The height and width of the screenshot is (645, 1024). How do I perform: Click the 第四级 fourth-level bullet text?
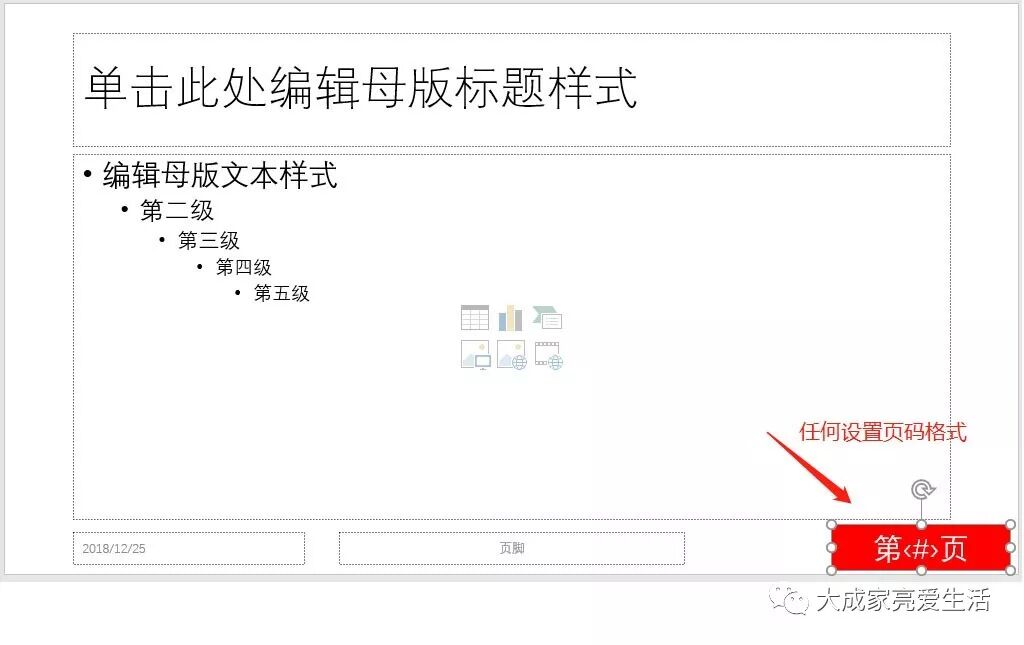point(244,267)
